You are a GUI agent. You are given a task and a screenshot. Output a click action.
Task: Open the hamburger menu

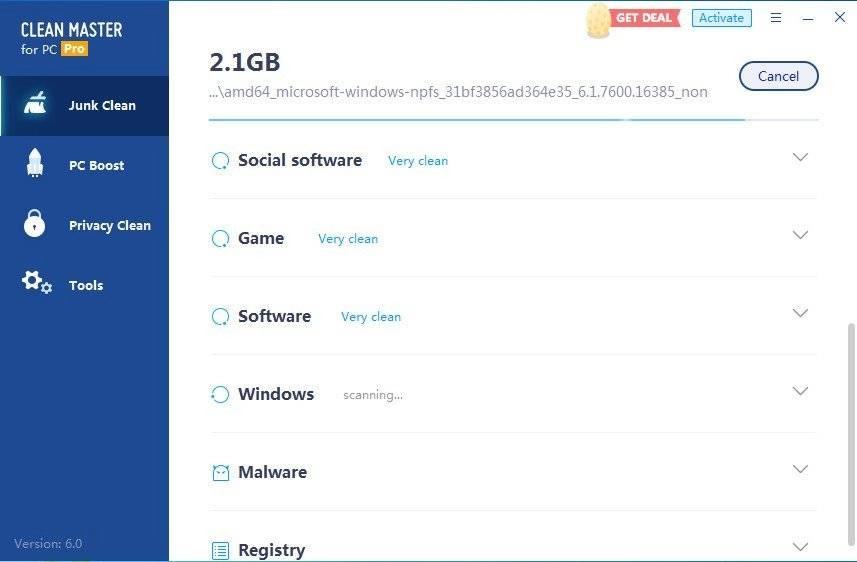click(x=776, y=18)
